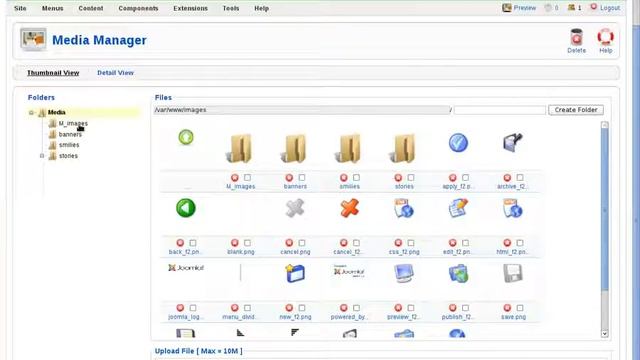Check the back_f2 checkbox
Viewport: 640px width, 360px height.
(x=193, y=243)
